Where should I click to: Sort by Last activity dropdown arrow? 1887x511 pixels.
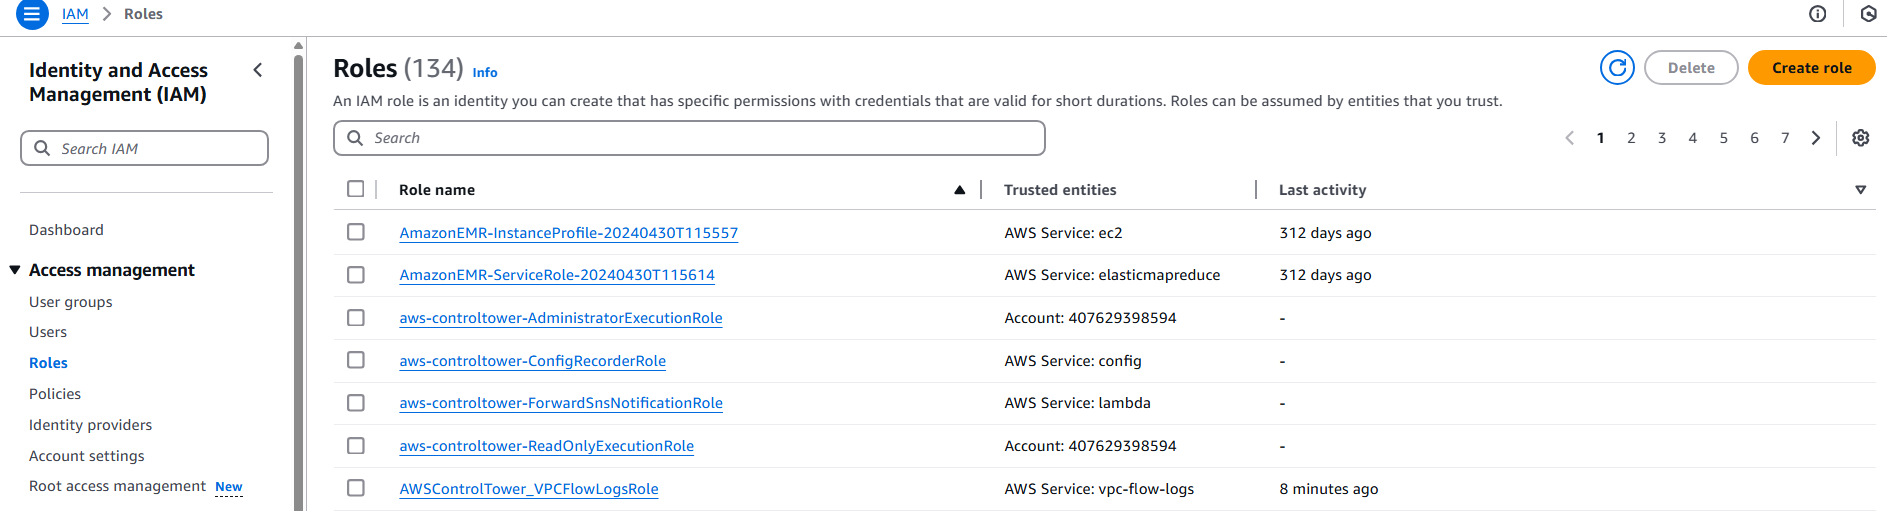click(1860, 190)
